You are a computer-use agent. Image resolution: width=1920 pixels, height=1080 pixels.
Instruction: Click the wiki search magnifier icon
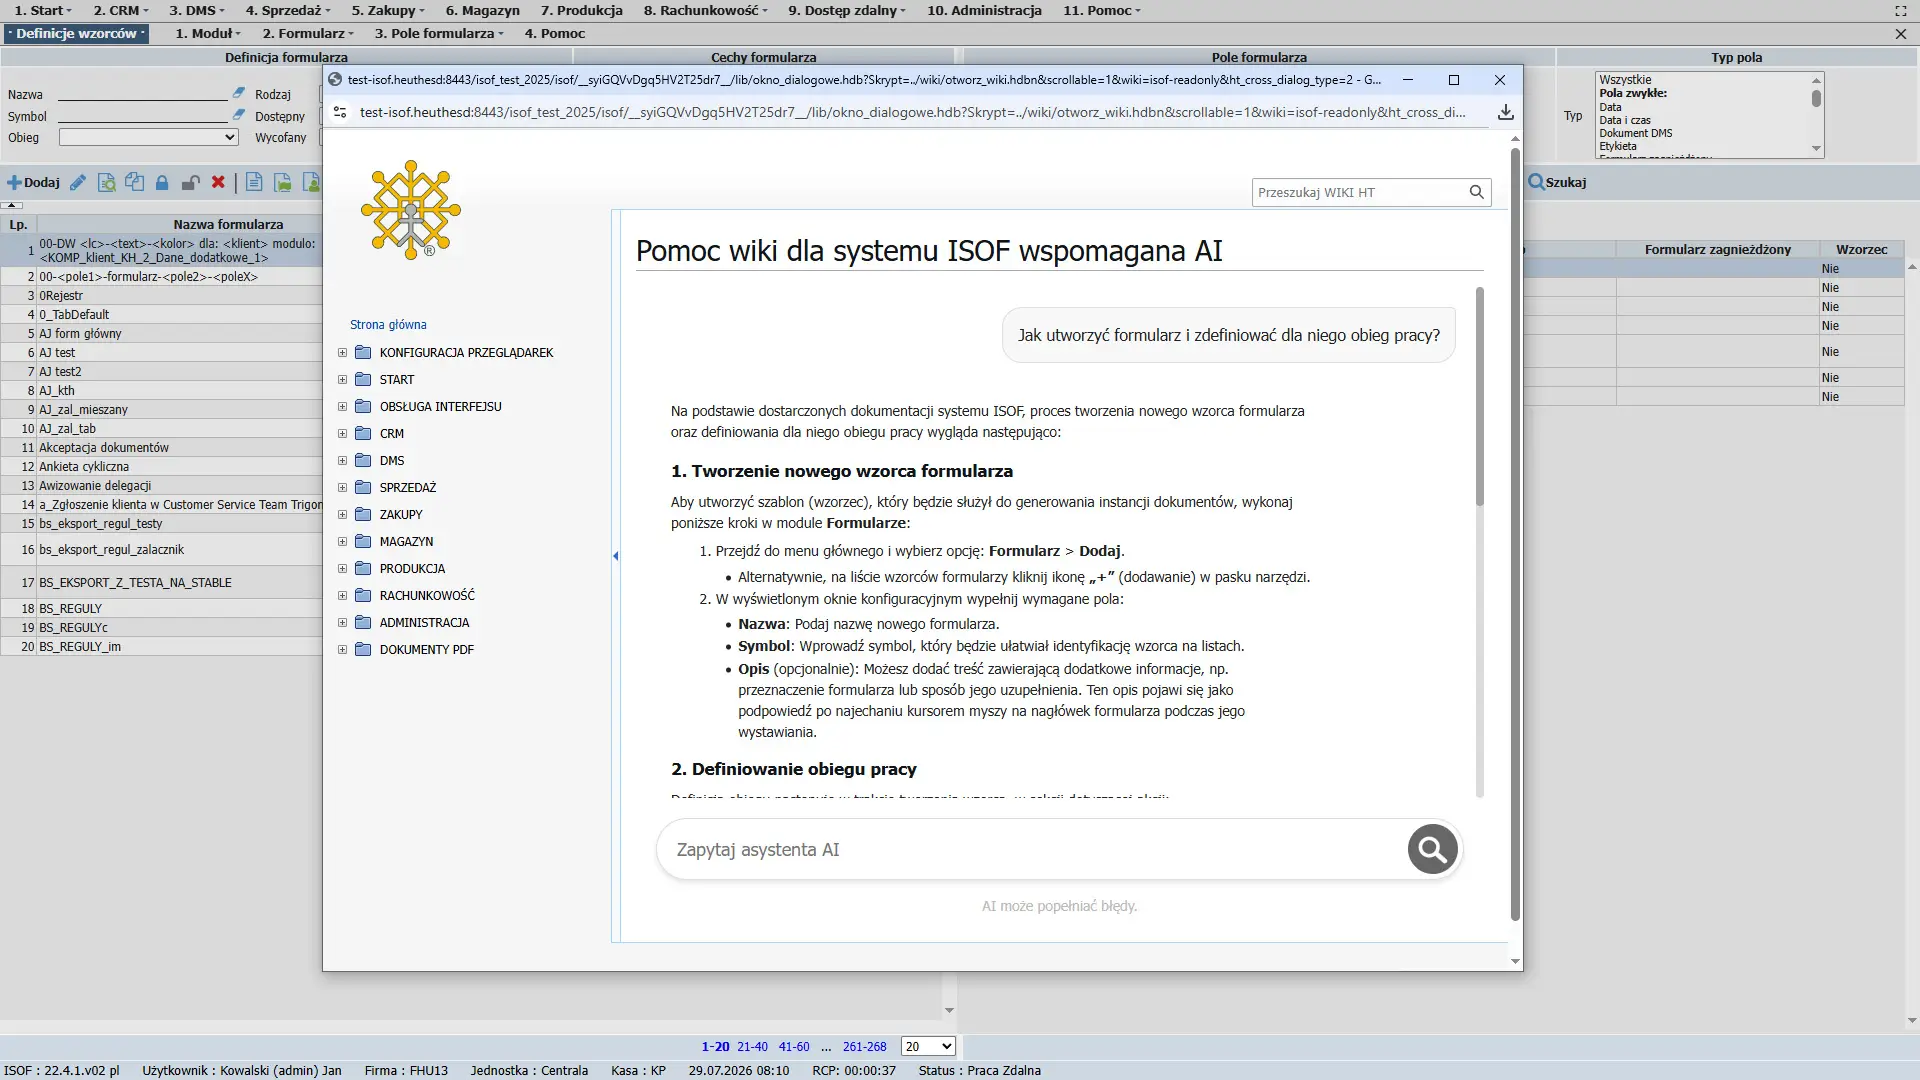(1476, 192)
